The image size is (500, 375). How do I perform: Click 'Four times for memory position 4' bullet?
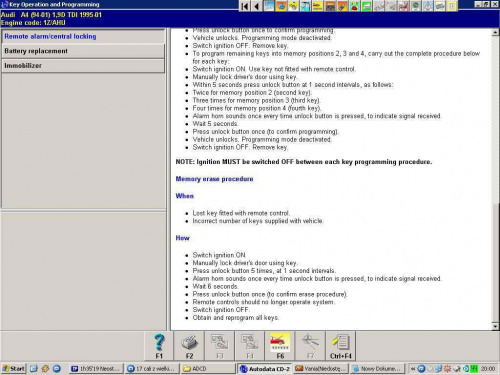pyautogui.click(x=257, y=108)
